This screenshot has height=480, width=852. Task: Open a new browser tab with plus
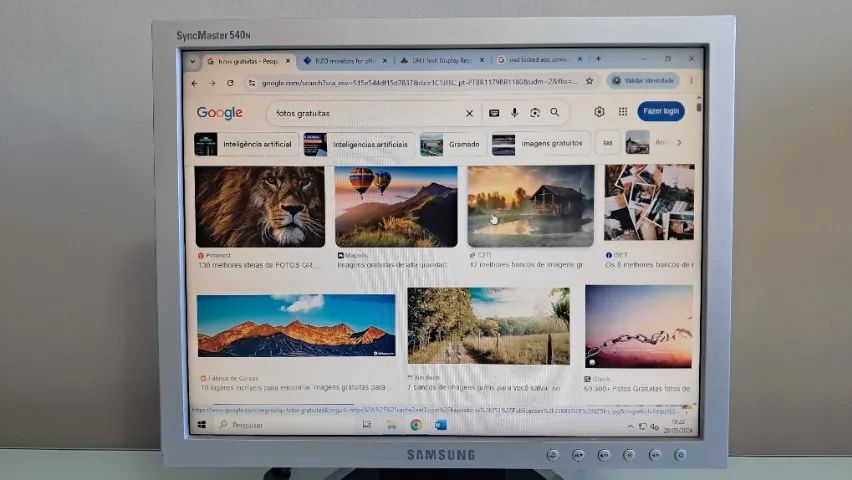tap(598, 59)
